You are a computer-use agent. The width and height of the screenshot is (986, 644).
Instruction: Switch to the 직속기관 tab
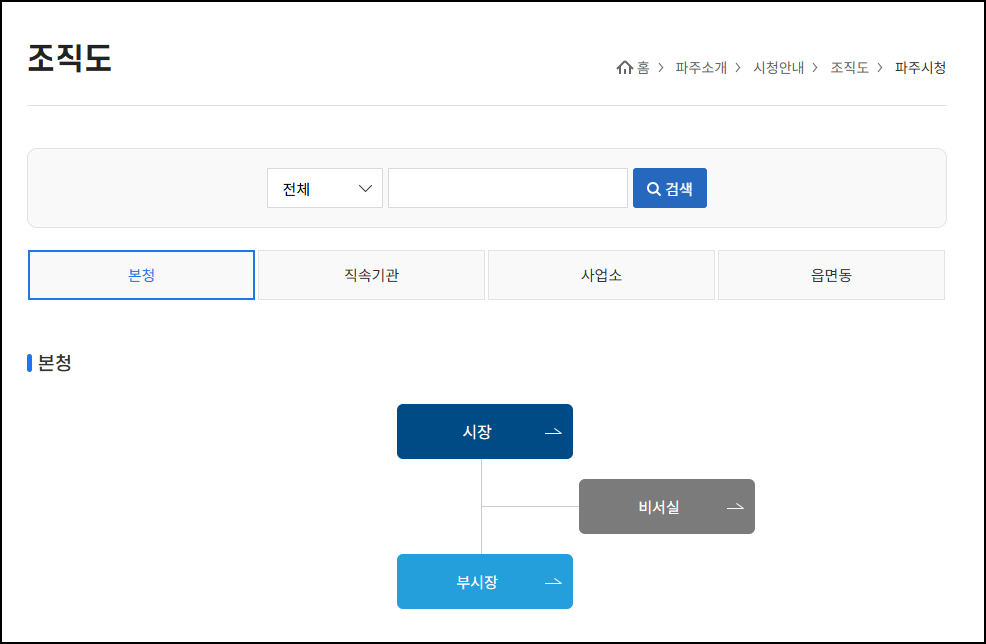[x=371, y=274]
